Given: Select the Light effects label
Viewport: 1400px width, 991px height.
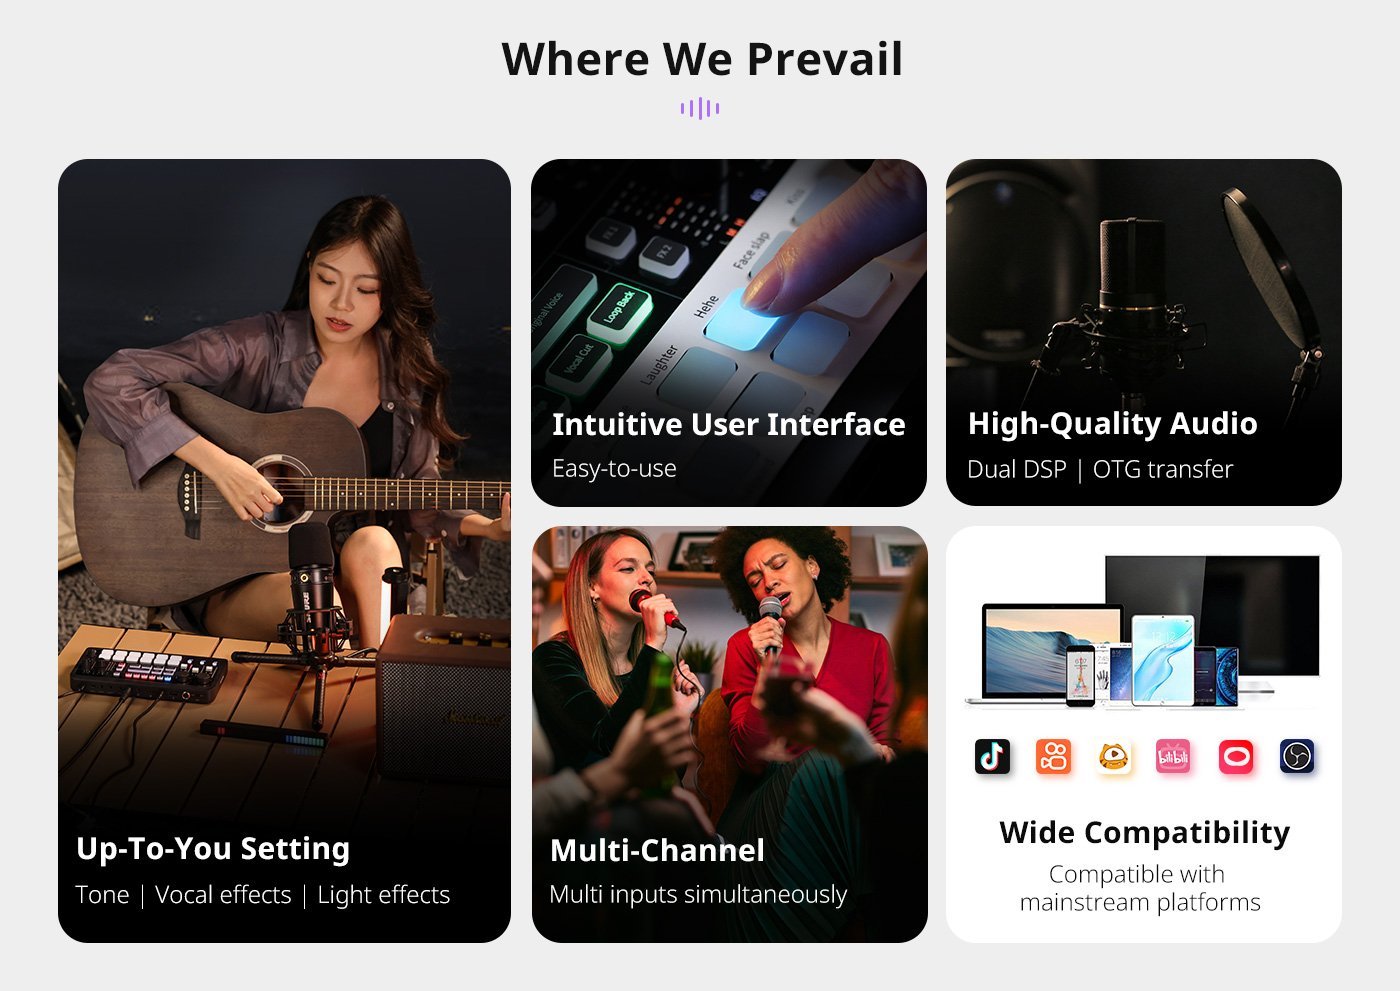Looking at the screenshot, I should [x=384, y=894].
